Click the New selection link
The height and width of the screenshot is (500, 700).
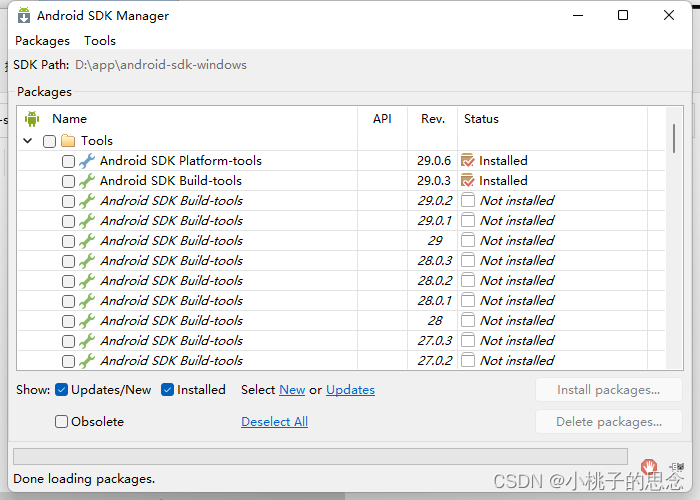(x=292, y=390)
